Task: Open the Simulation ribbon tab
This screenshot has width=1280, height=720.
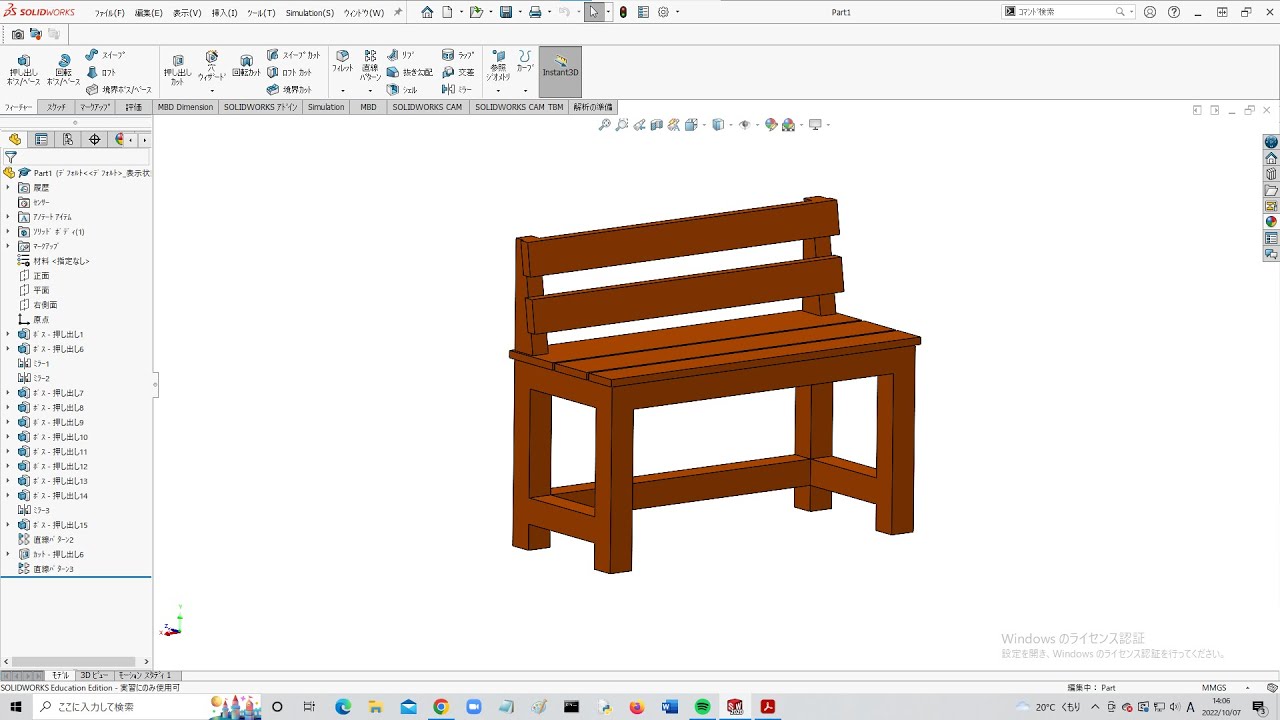Action: pyautogui.click(x=326, y=107)
